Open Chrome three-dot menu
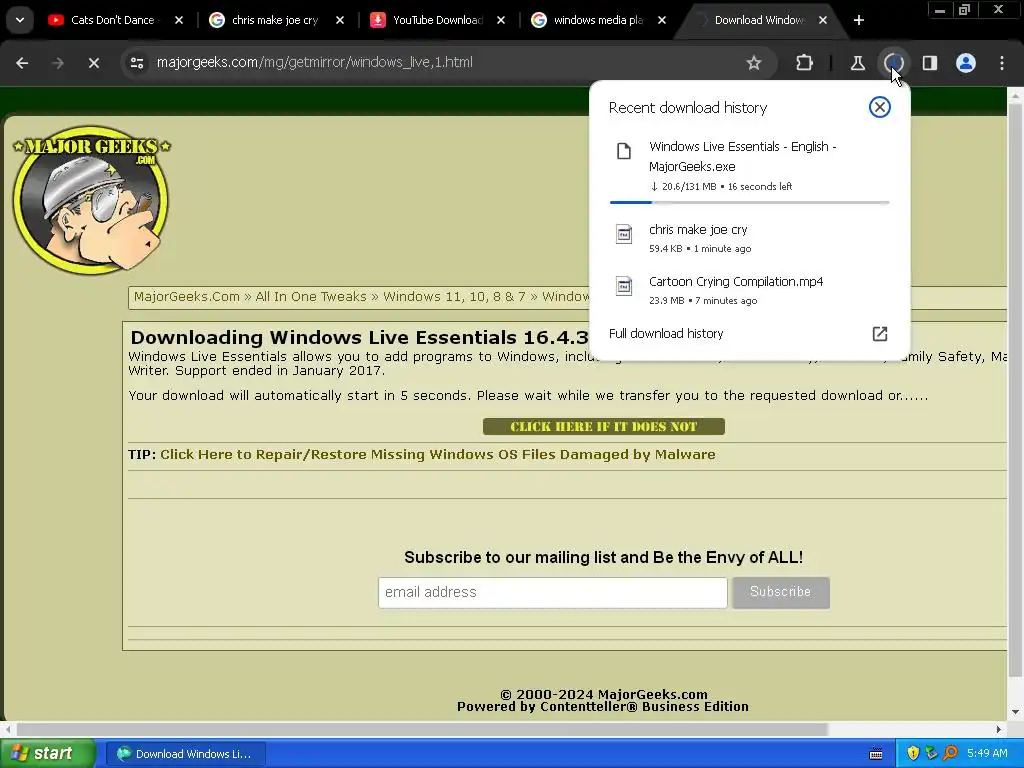Viewport: 1024px width, 768px height. (1002, 63)
